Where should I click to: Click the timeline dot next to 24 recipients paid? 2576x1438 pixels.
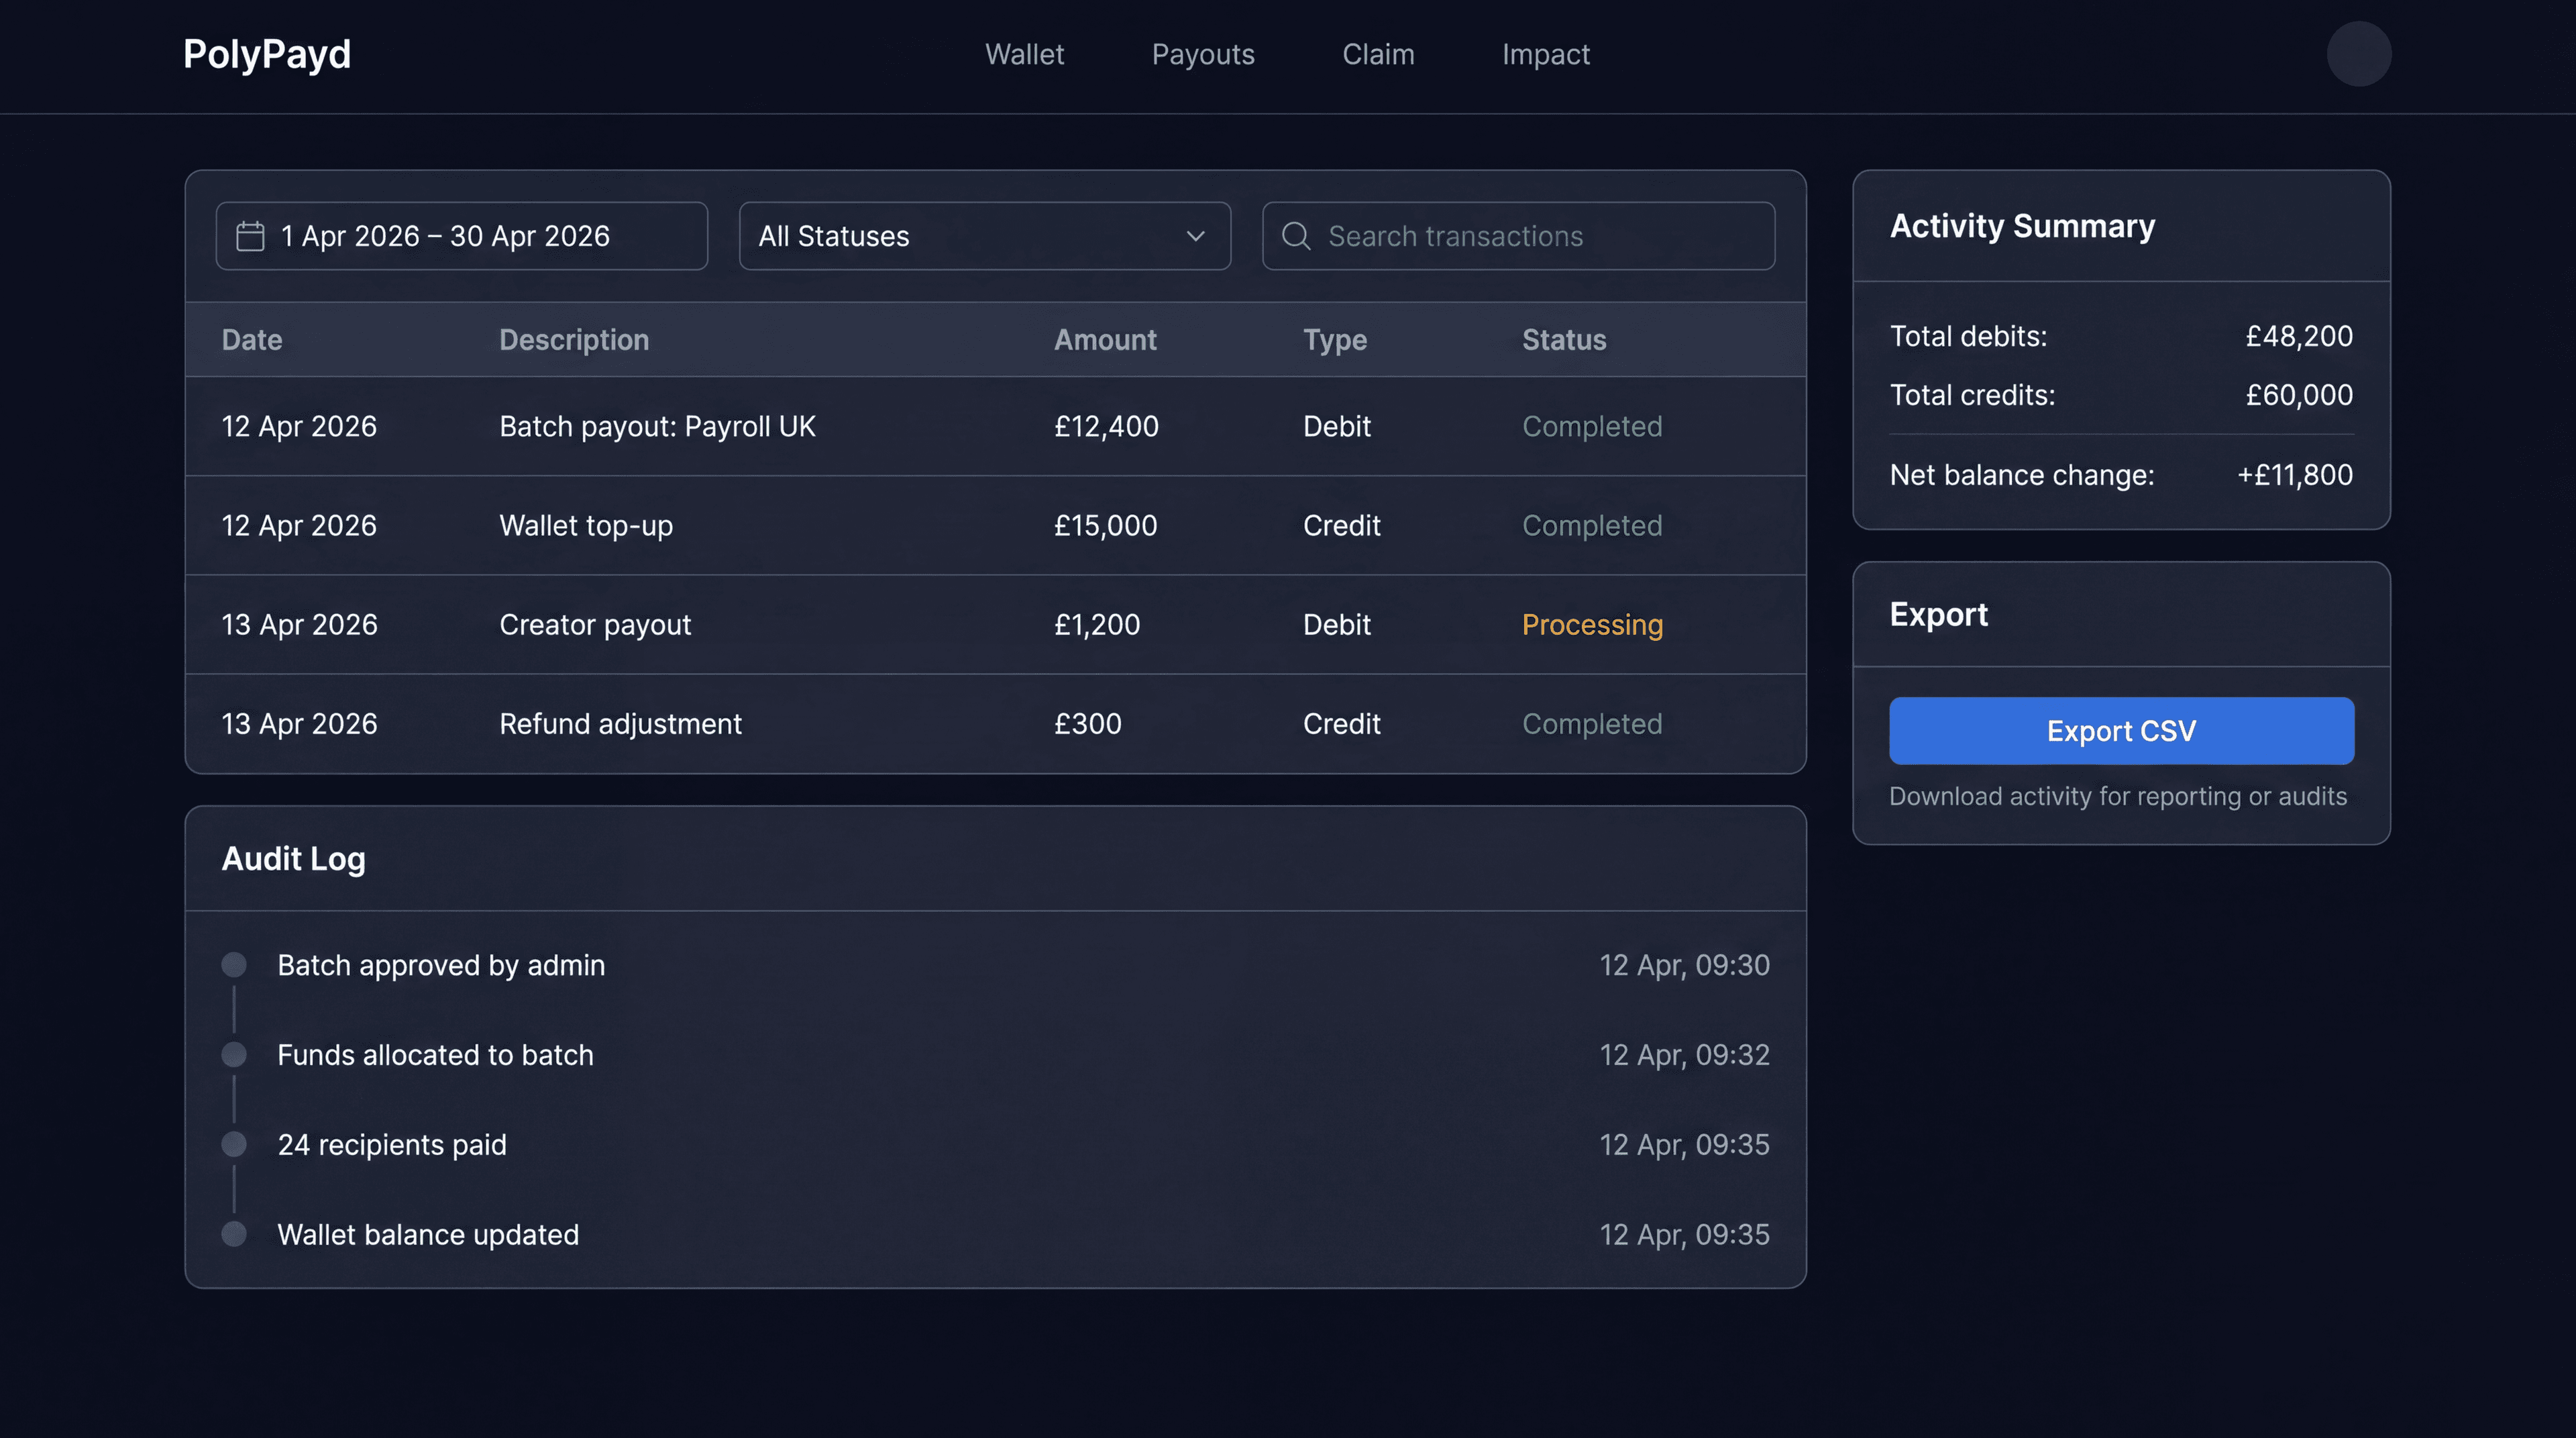point(234,1144)
